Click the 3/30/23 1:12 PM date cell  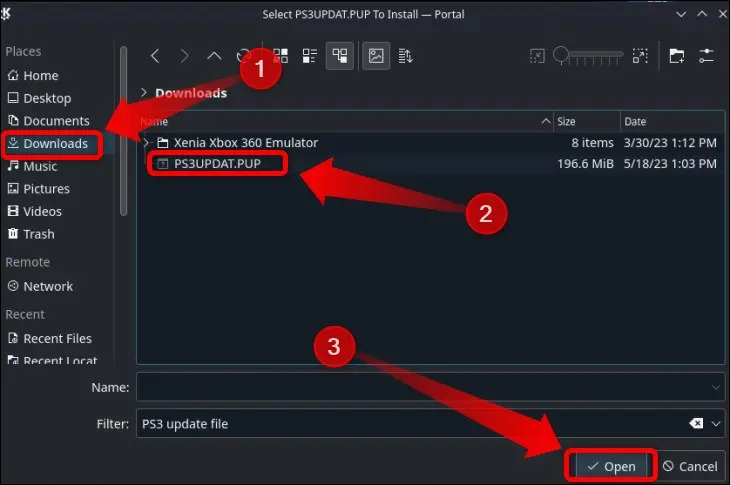(x=670, y=143)
